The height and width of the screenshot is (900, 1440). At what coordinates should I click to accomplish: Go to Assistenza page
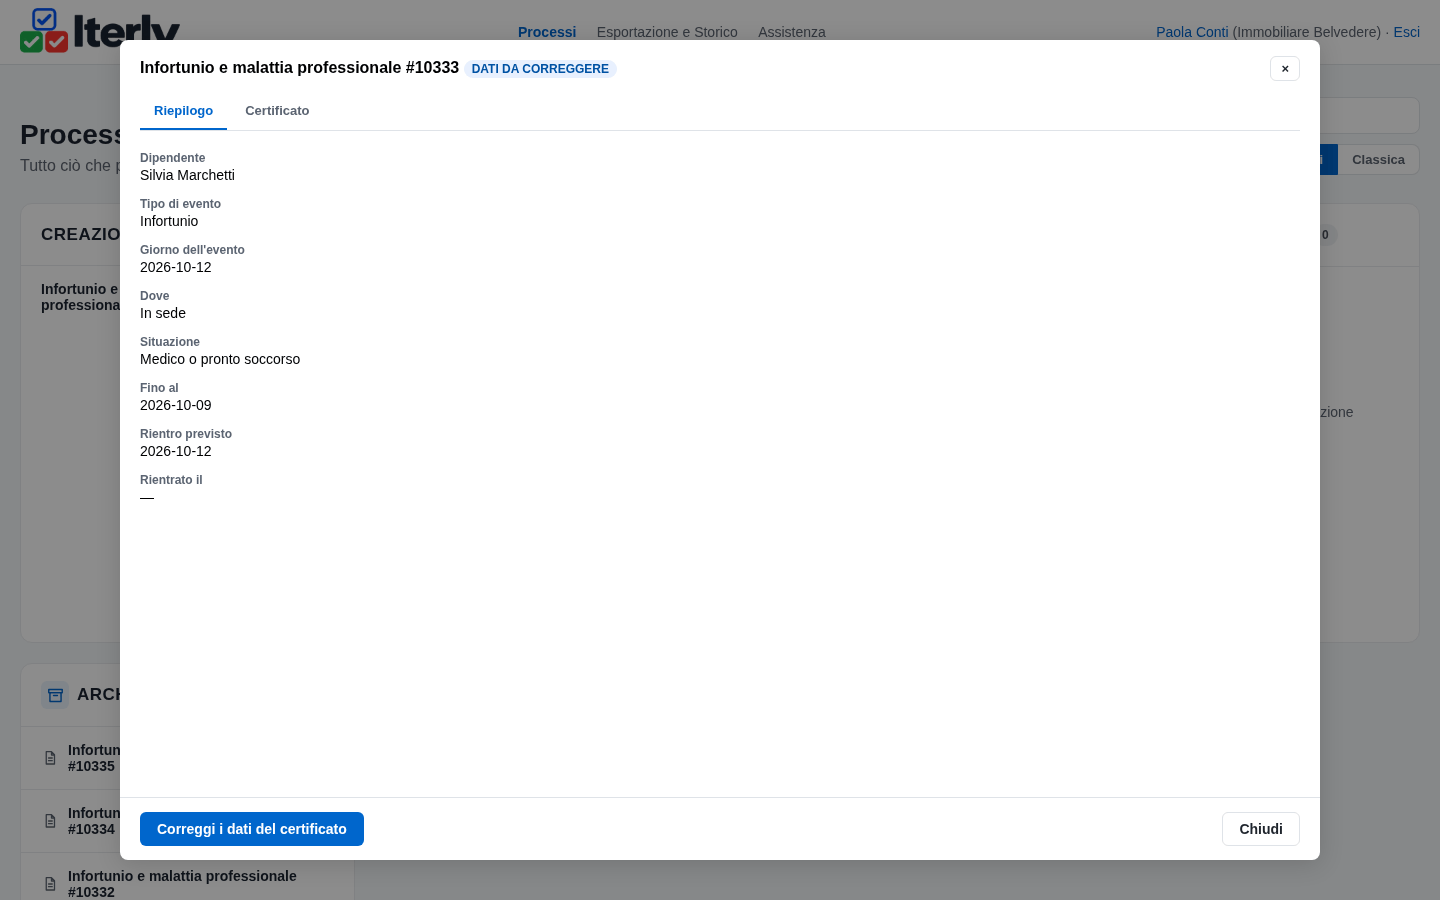pos(792,32)
